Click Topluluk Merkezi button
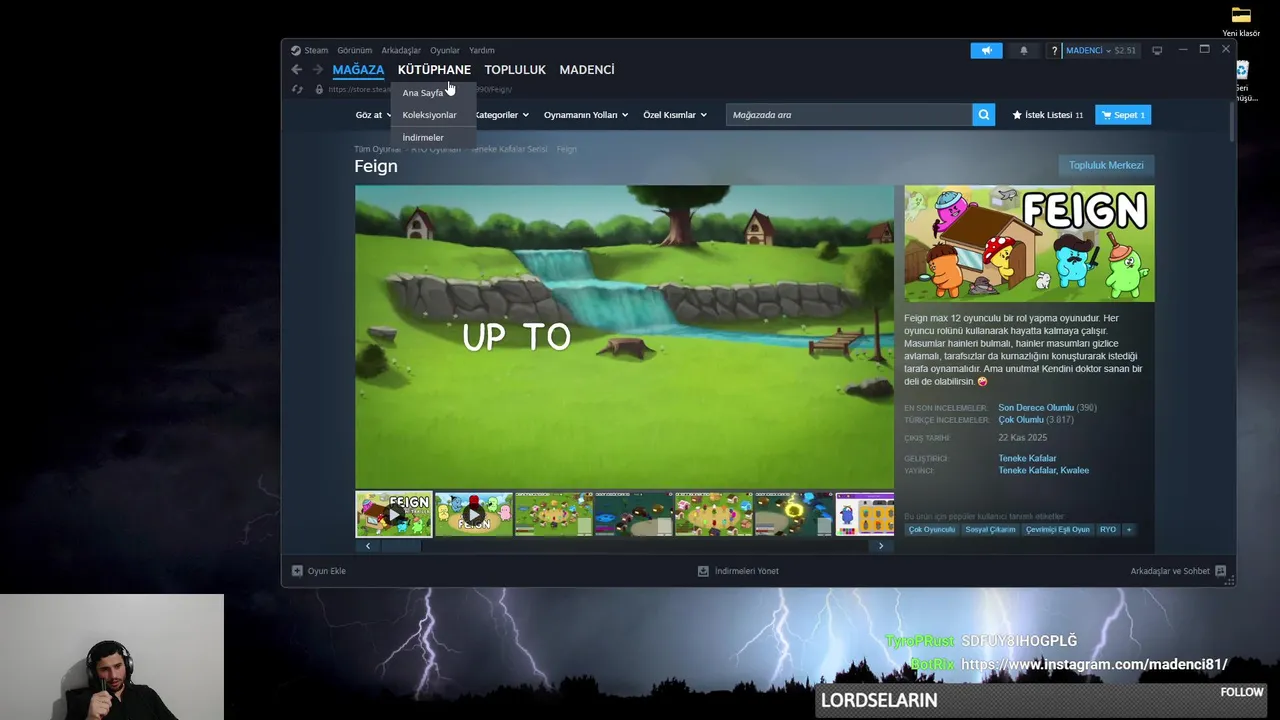1280x720 pixels. coord(1106,165)
